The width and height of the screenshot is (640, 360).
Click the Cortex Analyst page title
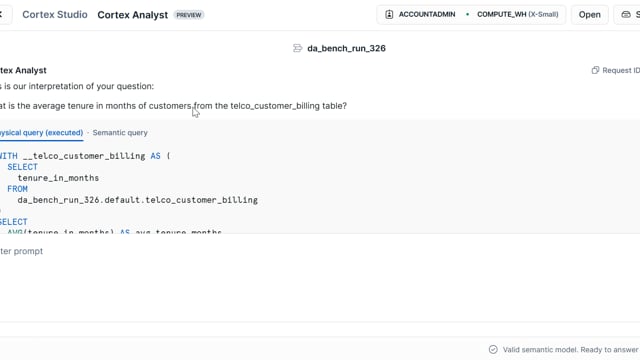pyautogui.click(x=132, y=15)
